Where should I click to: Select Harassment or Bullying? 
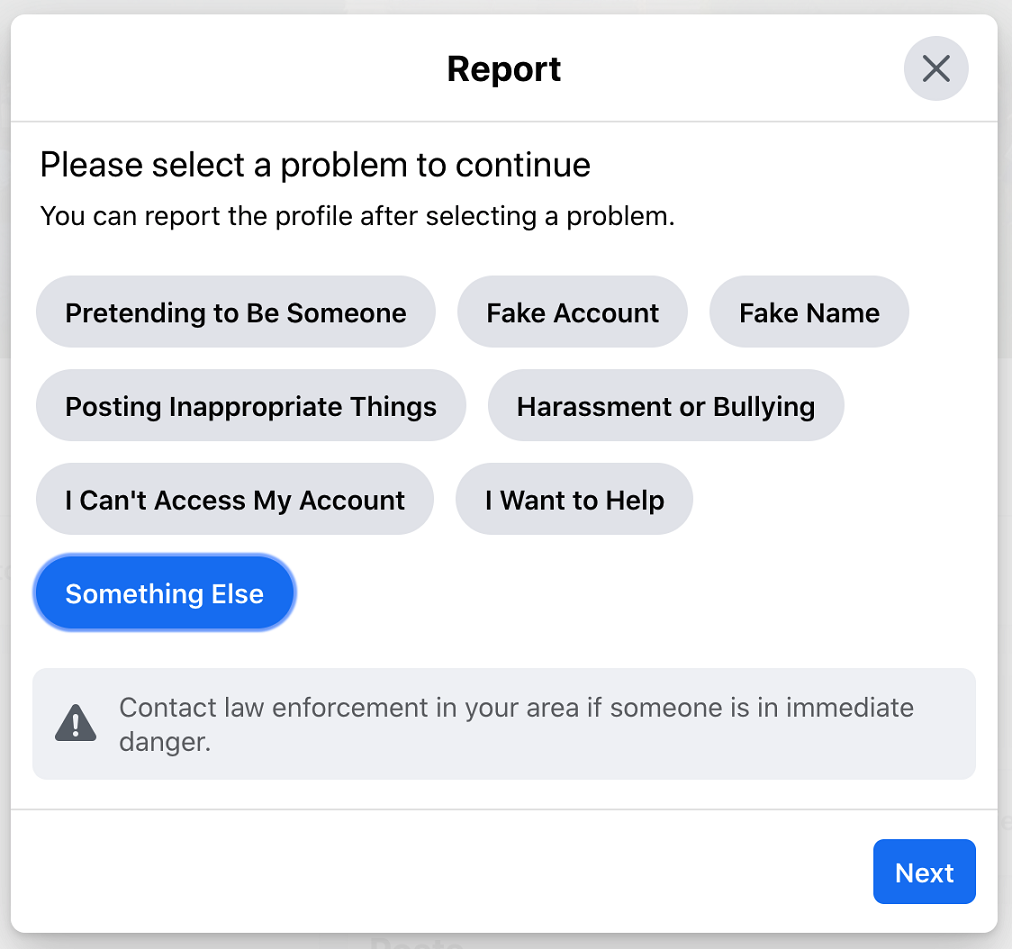pos(665,406)
